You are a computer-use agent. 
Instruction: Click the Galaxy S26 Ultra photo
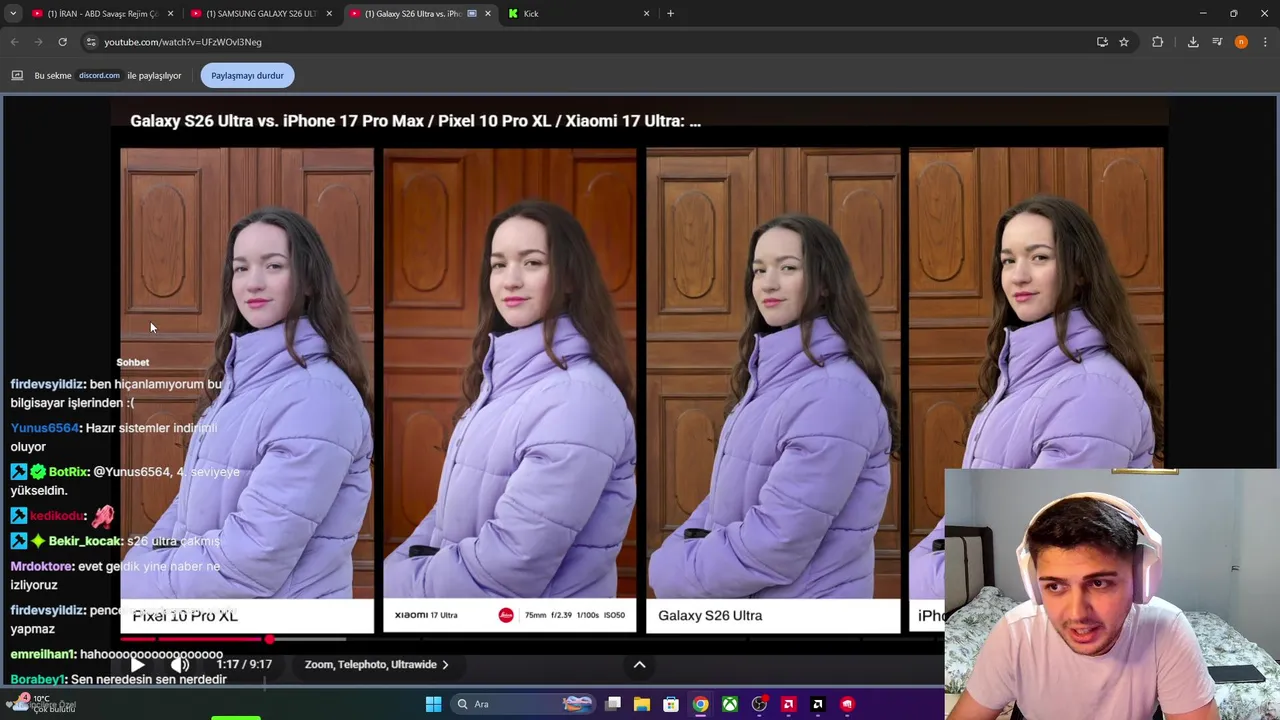coord(773,373)
